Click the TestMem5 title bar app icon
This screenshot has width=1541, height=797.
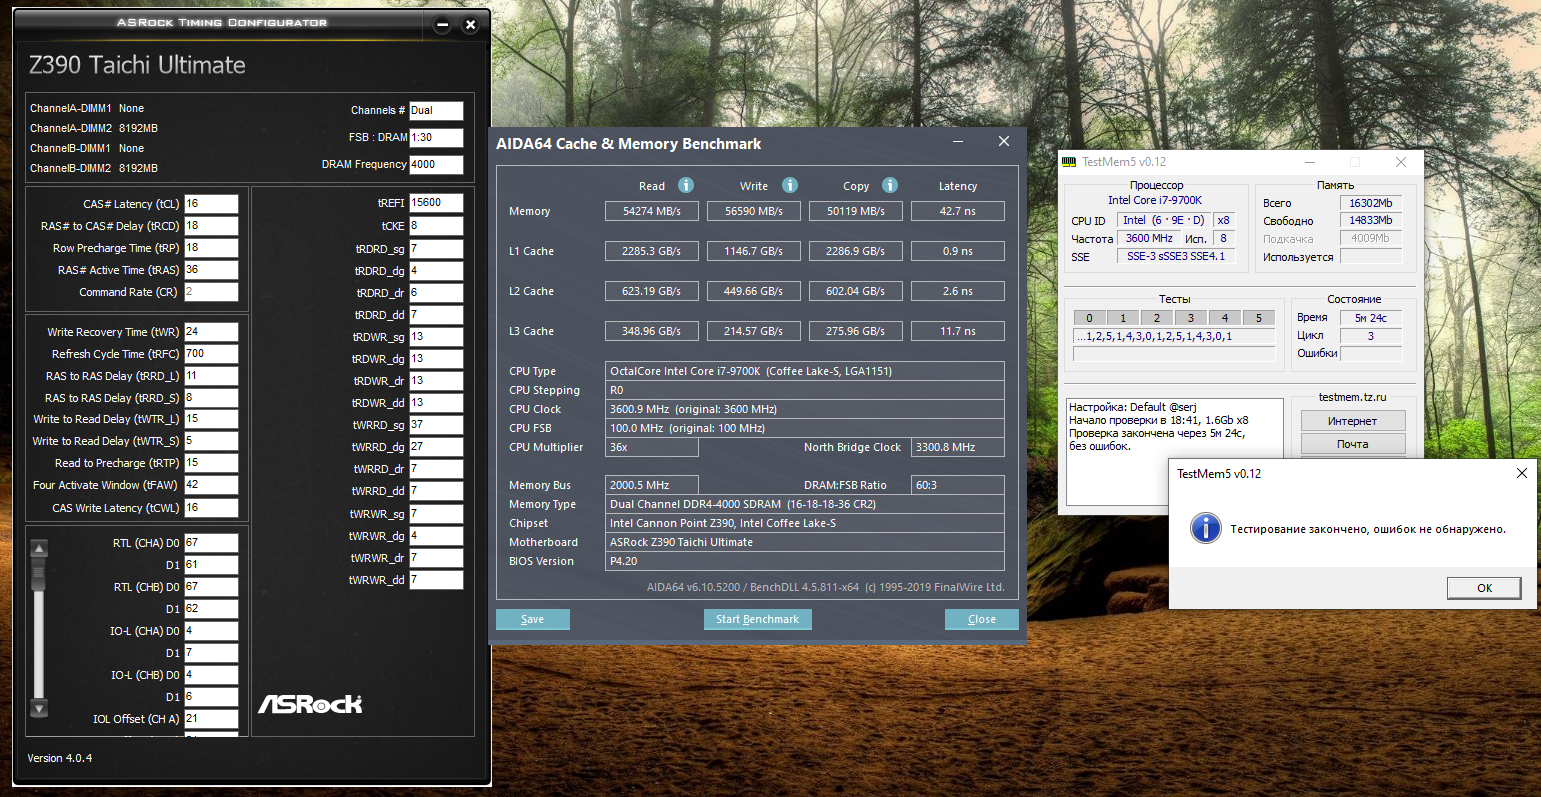pyautogui.click(x=1070, y=162)
